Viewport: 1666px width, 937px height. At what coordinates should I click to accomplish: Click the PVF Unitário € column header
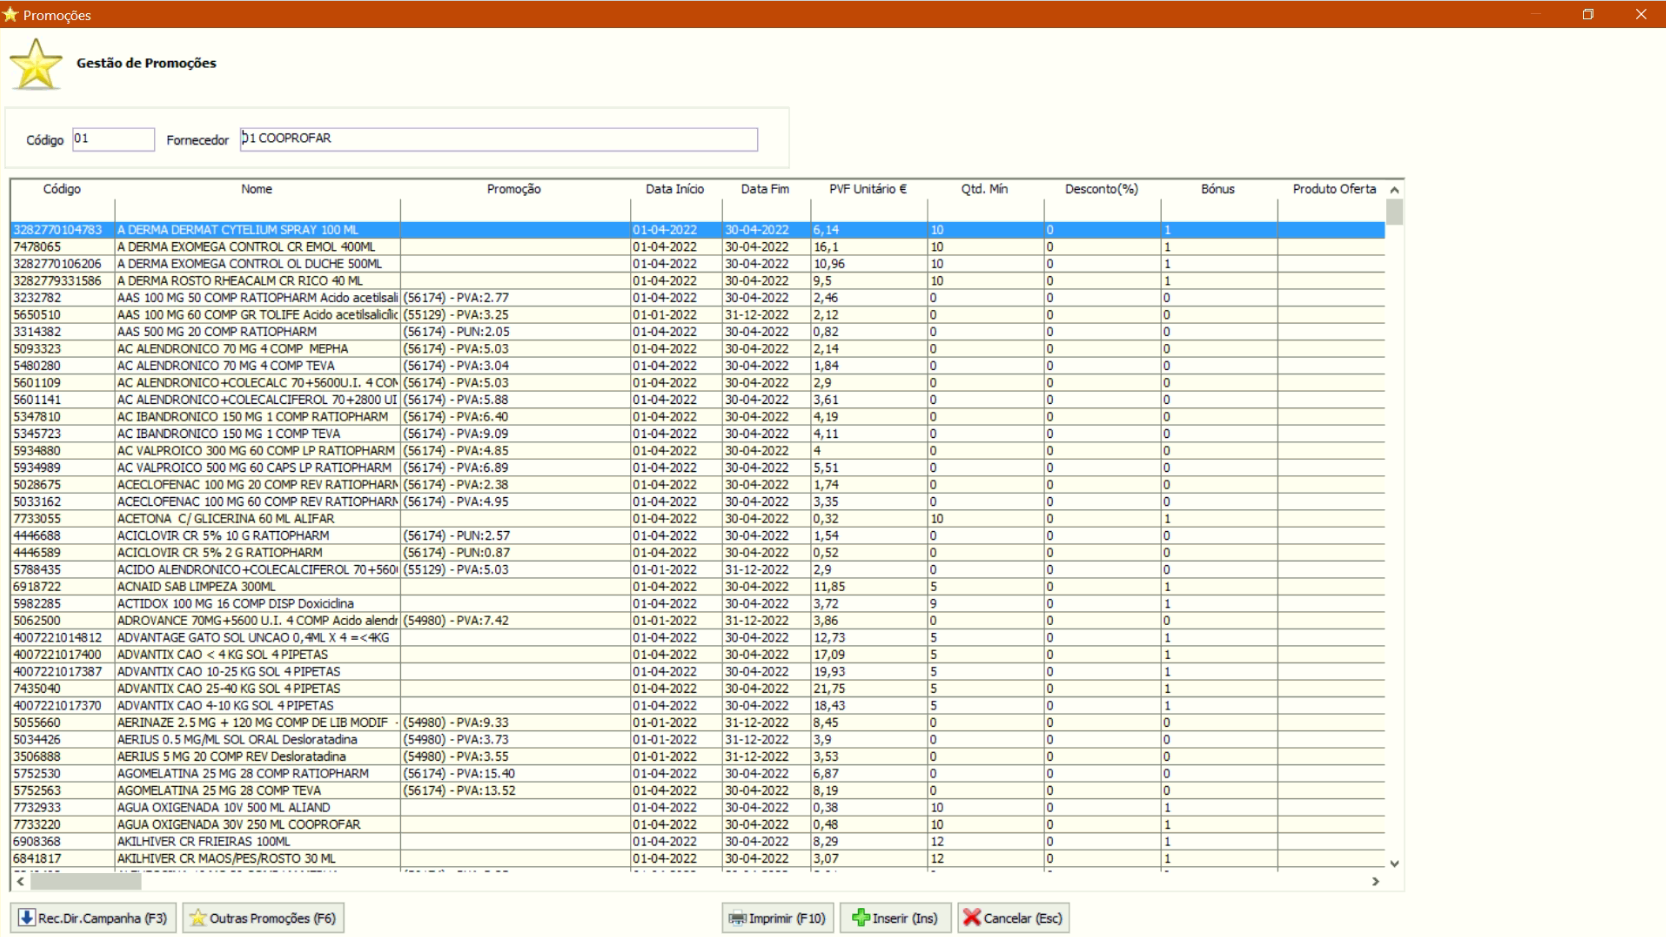pyautogui.click(x=867, y=189)
